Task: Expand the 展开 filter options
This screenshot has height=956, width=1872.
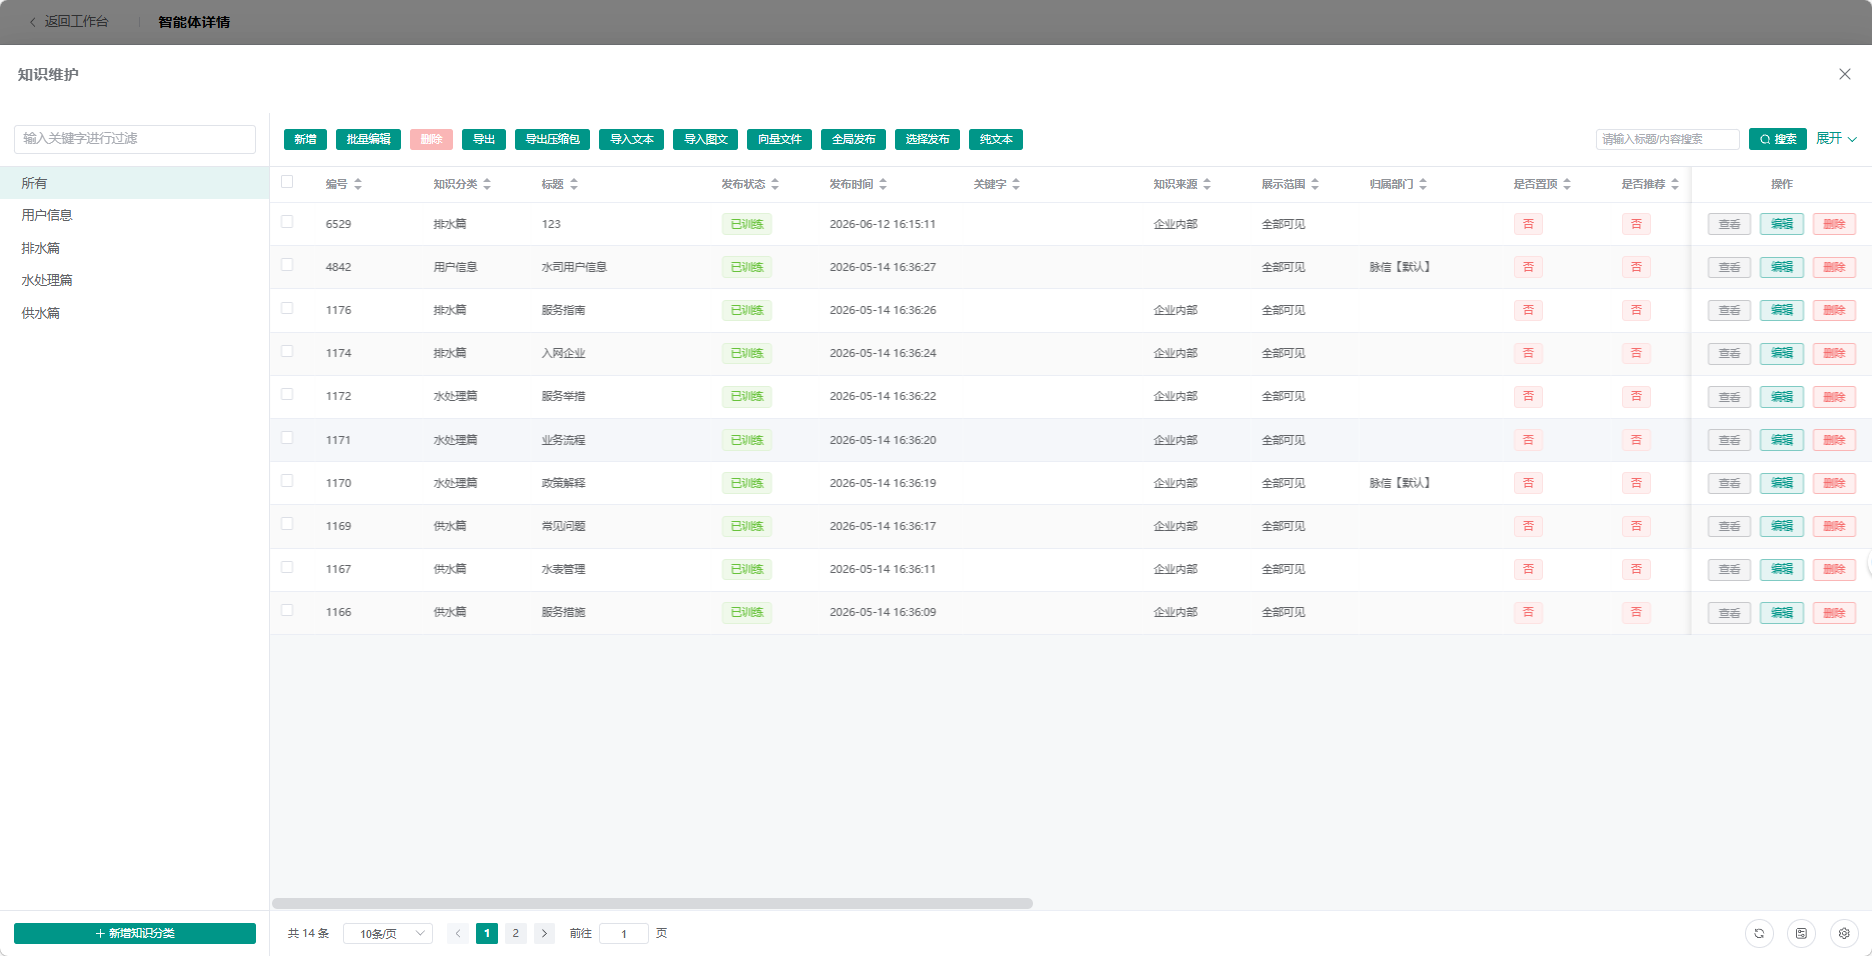Action: 1836,139
